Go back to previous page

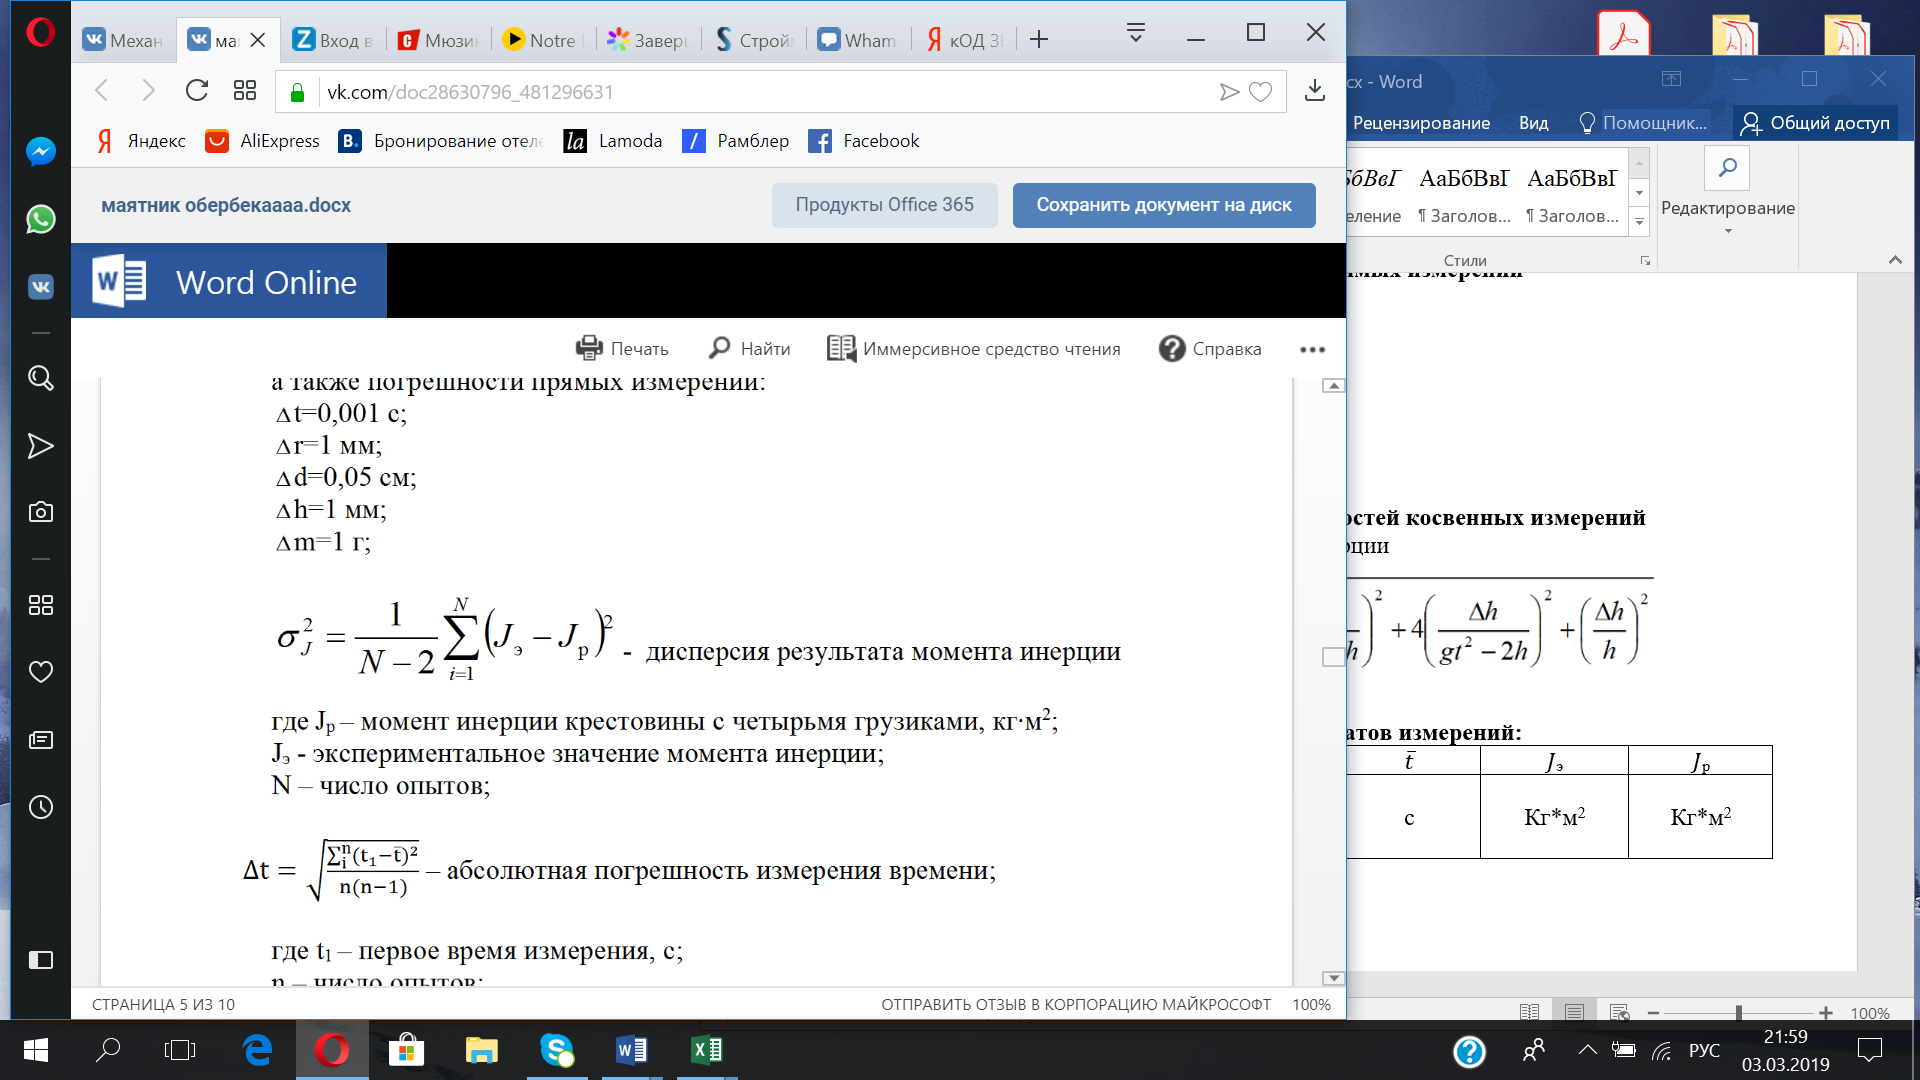click(101, 91)
